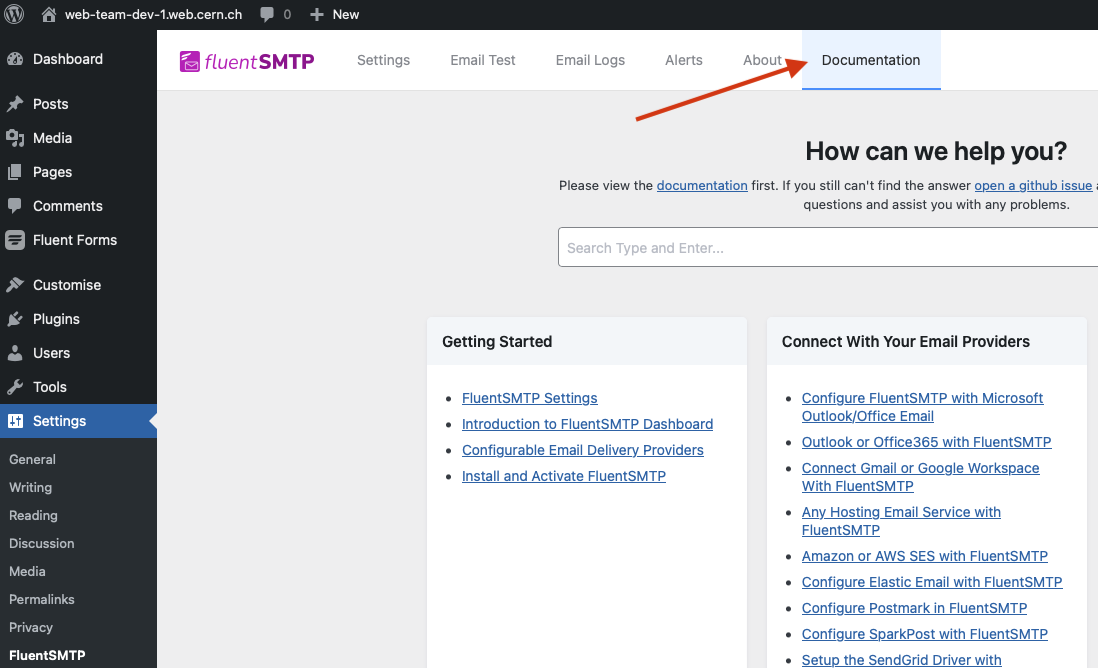1098x668 pixels.
Task: Open Outlook or Office365 with FluentSMTP link
Action: pos(926,443)
